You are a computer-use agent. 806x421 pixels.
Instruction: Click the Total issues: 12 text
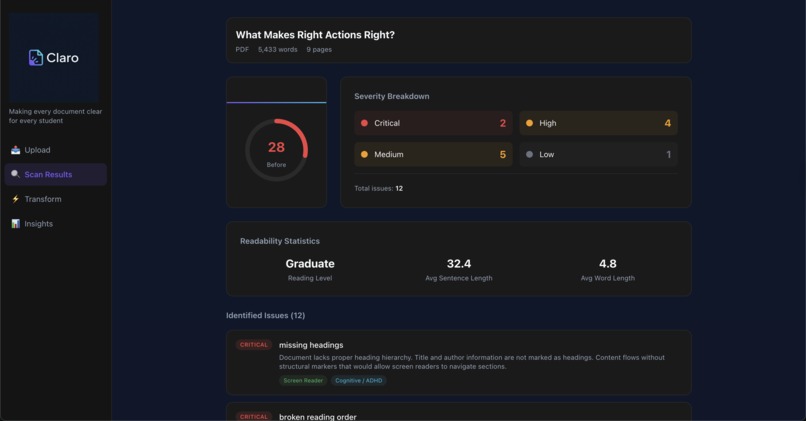[x=378, y=189]
